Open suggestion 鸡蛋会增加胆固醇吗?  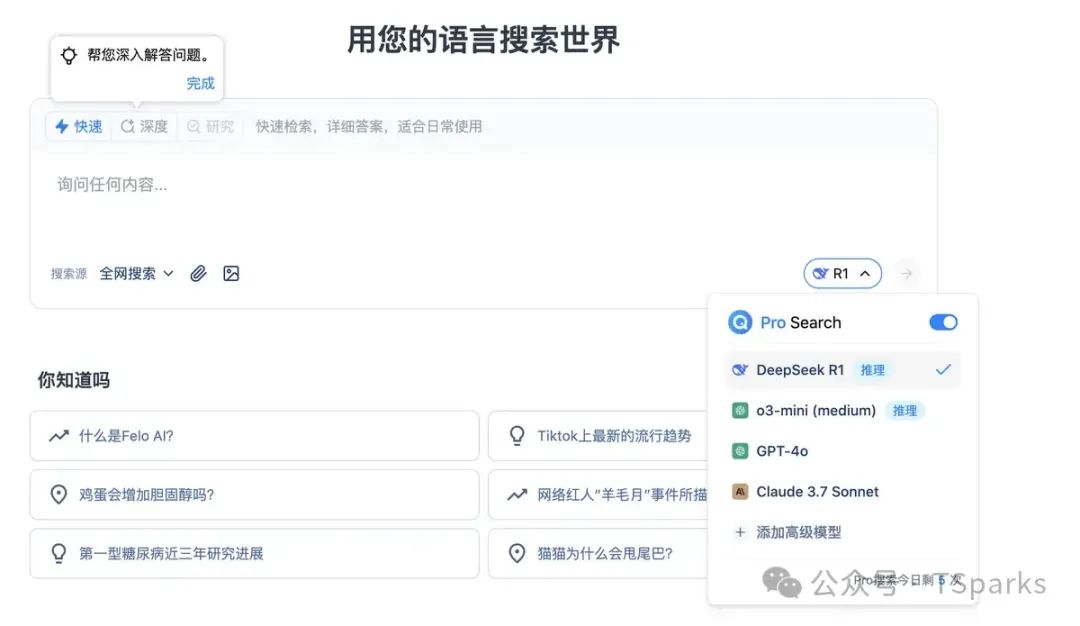point(254,494)
